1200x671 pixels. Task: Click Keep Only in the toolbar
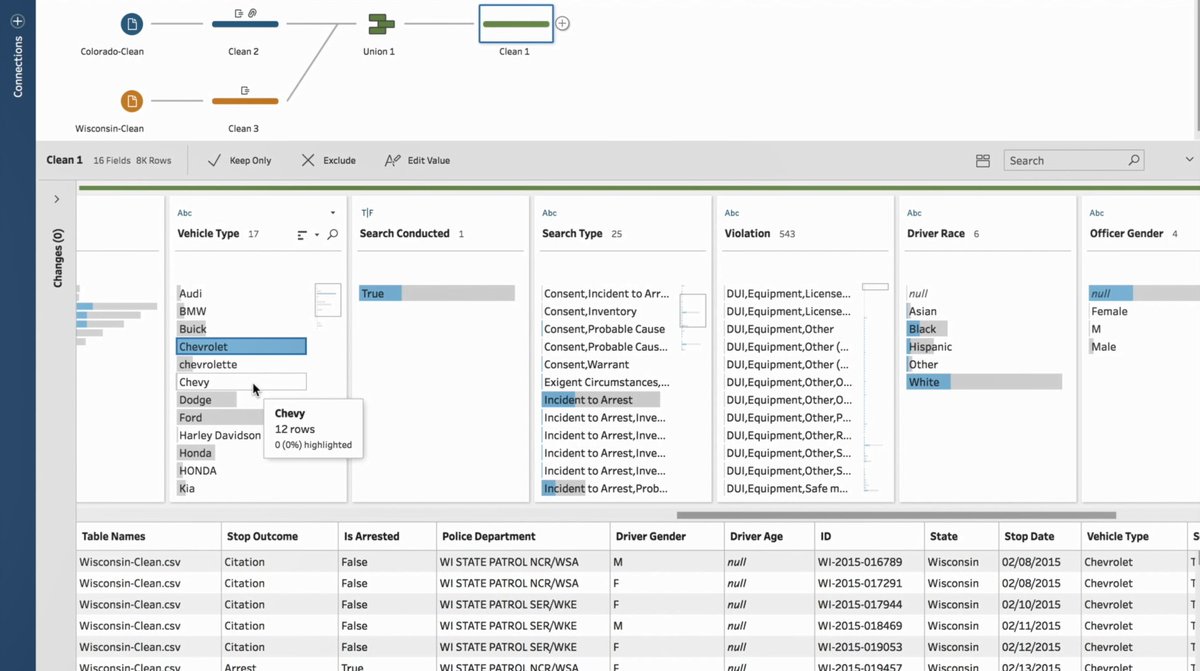239,160
